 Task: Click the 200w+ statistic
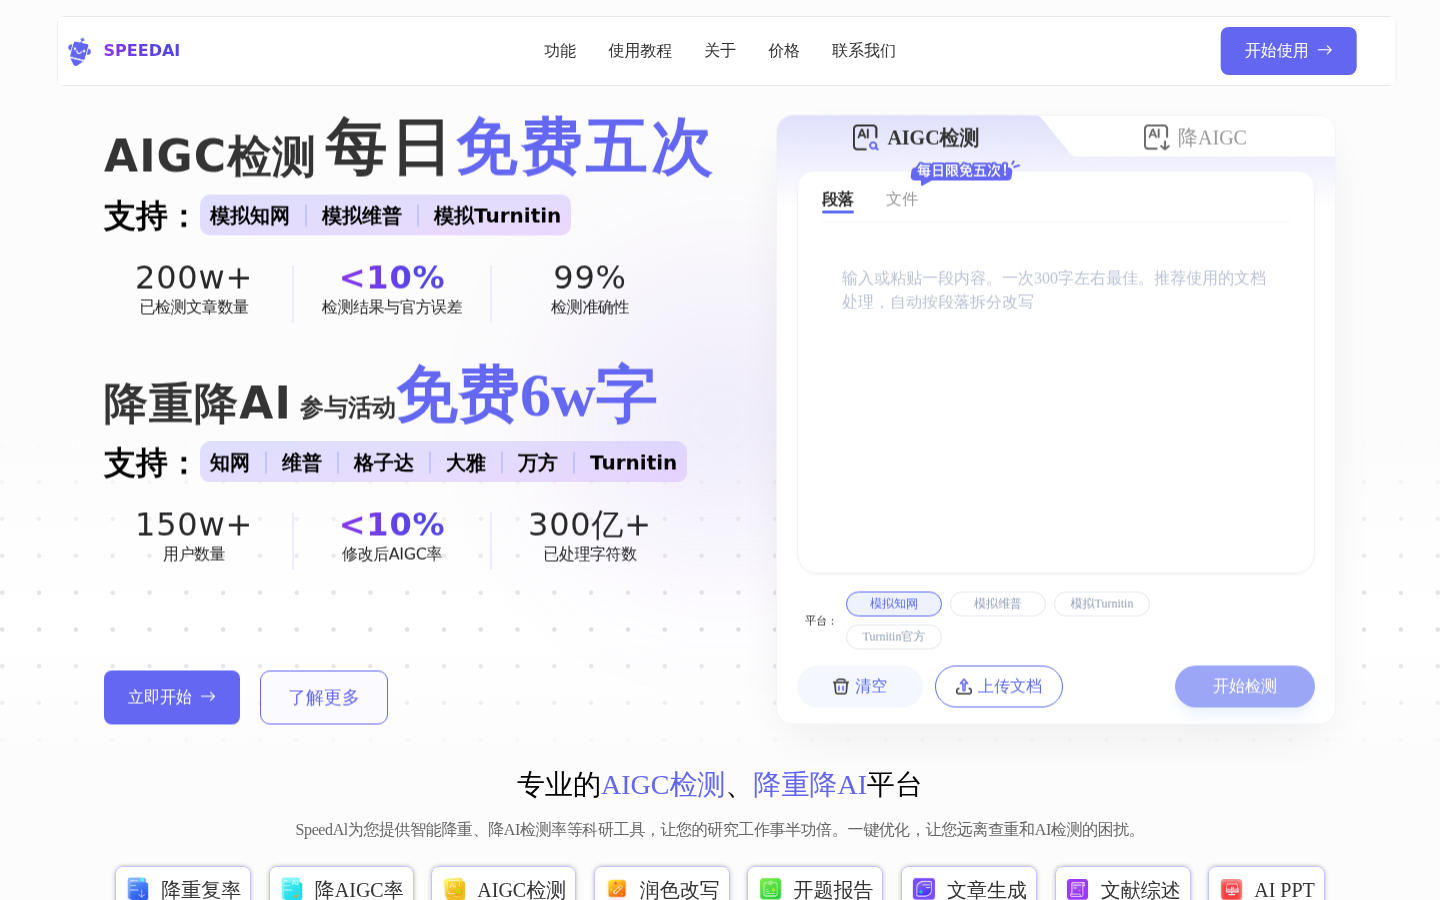194,278
